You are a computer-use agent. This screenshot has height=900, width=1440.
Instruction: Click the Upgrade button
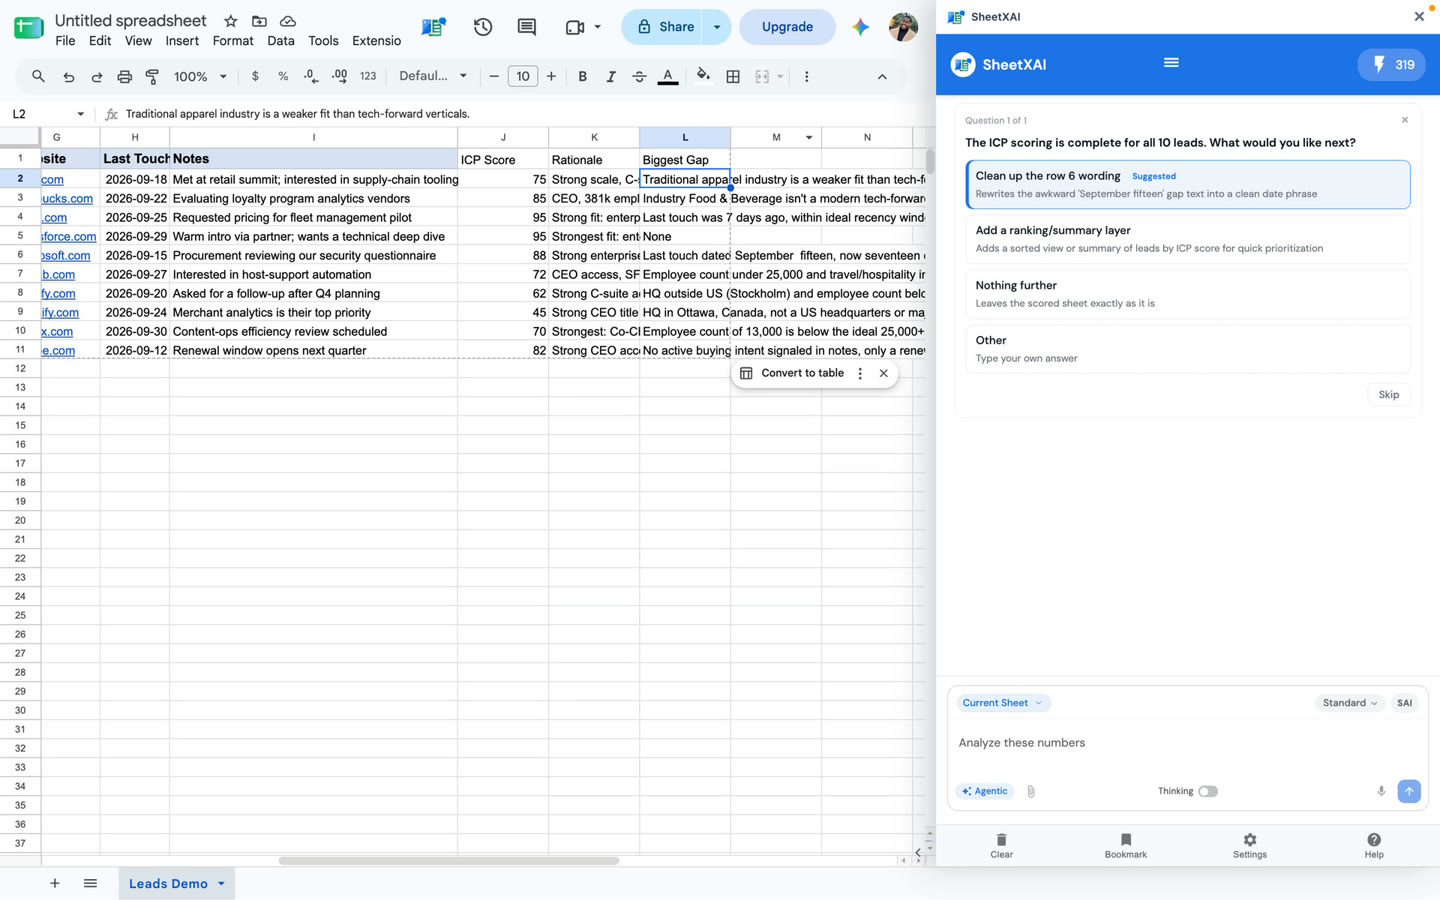pos(787,27)
